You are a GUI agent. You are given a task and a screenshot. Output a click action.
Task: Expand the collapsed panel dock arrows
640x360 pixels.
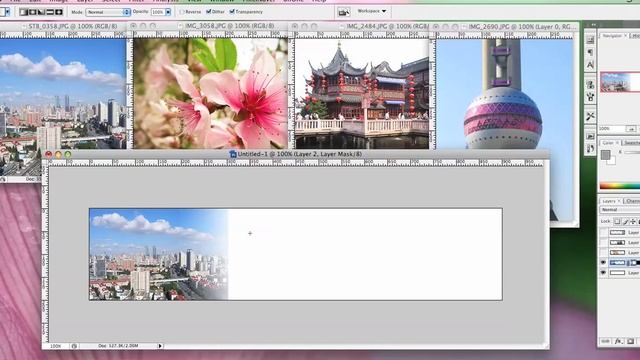click(x=593, y=24)
